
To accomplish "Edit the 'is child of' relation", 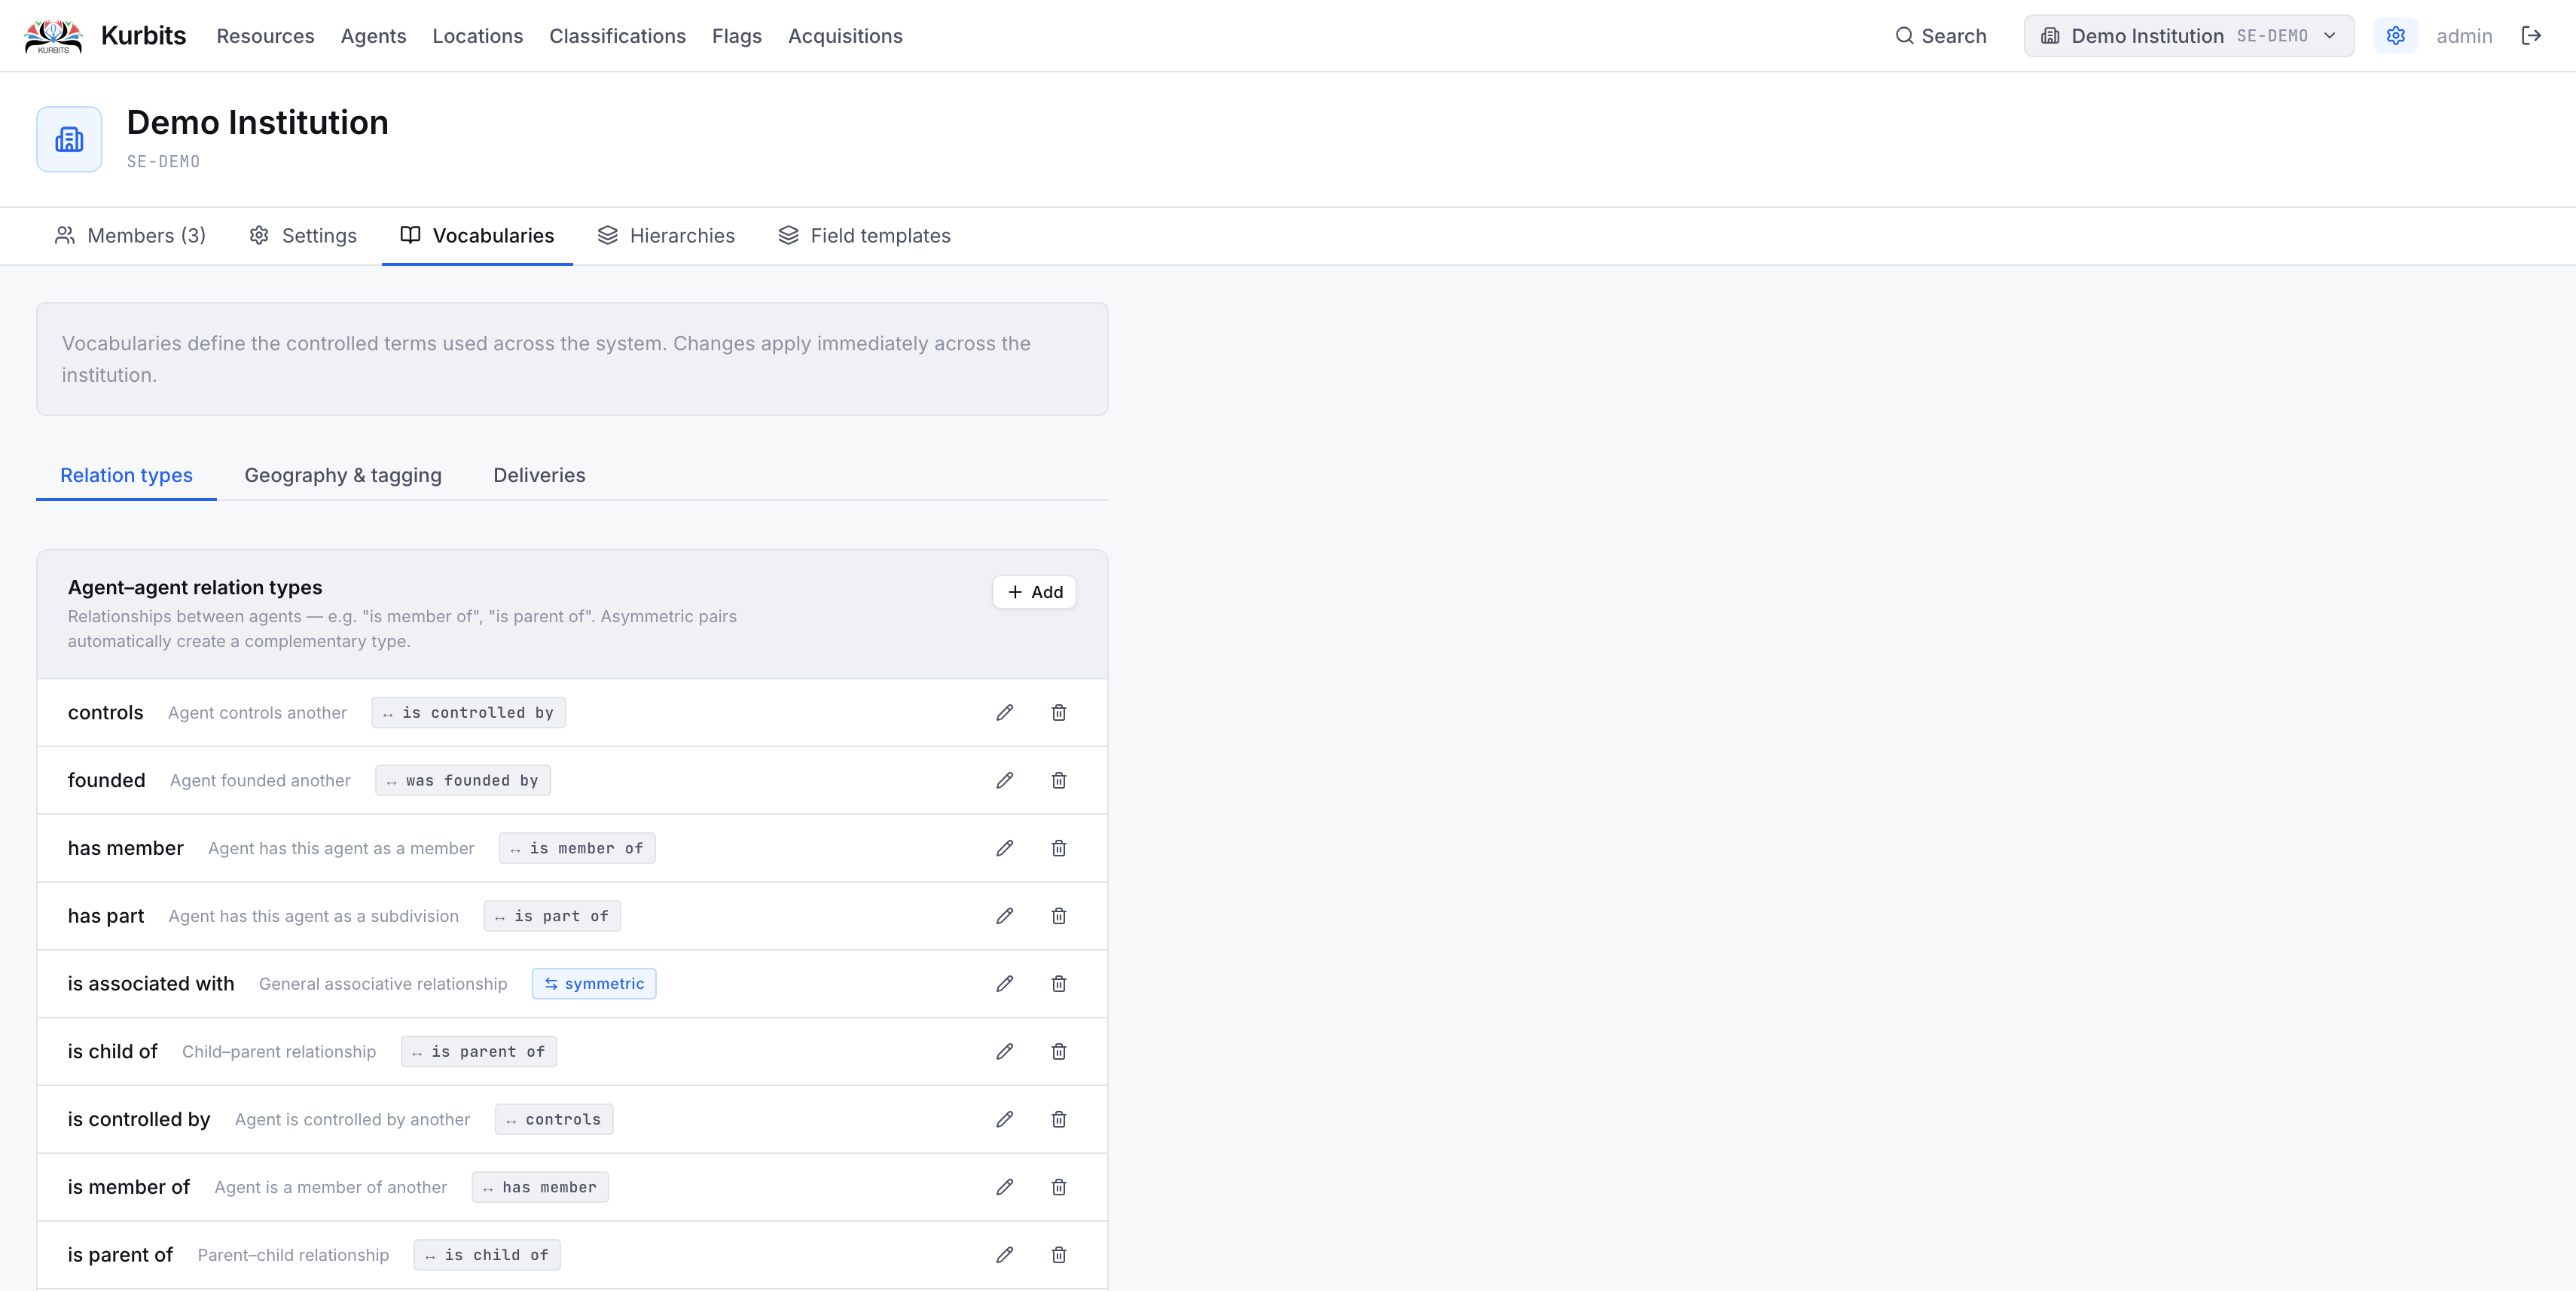I will click(x=1004, y=1051).
